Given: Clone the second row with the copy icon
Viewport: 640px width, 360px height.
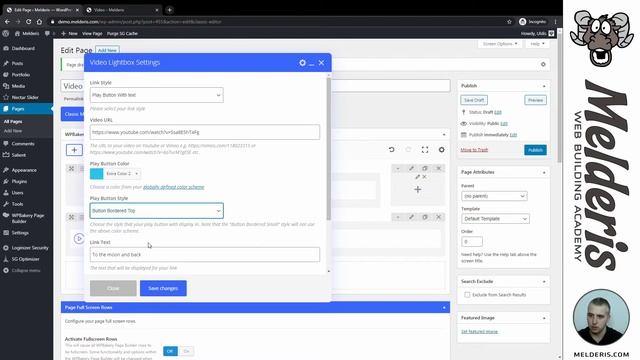Looking at the screenshot, I should click(x=425, y=217).
